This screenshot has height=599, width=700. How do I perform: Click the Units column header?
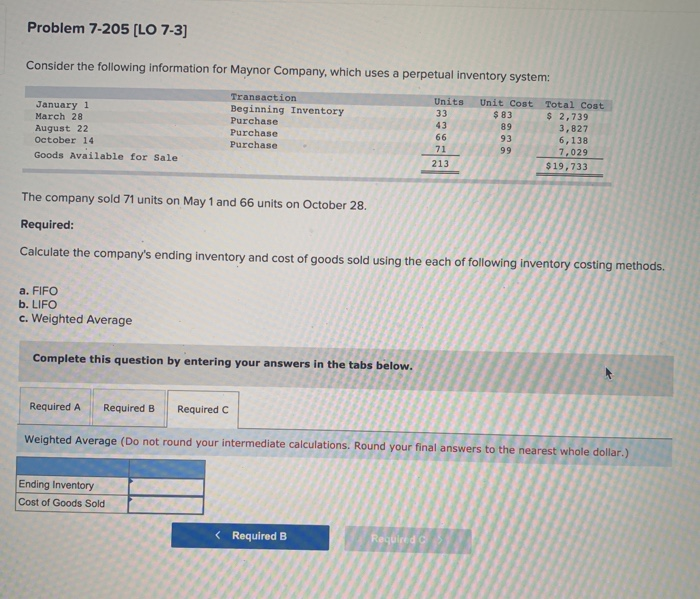449,102
